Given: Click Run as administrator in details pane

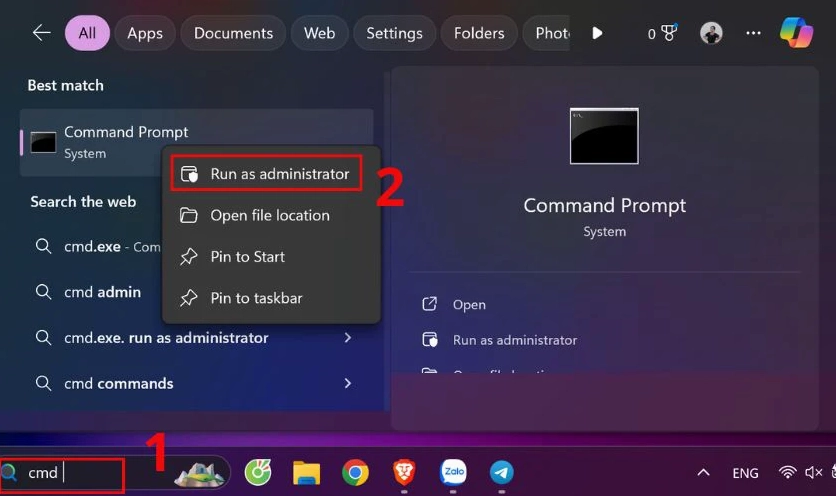Looking at the screenshot, I should [515, 340].
